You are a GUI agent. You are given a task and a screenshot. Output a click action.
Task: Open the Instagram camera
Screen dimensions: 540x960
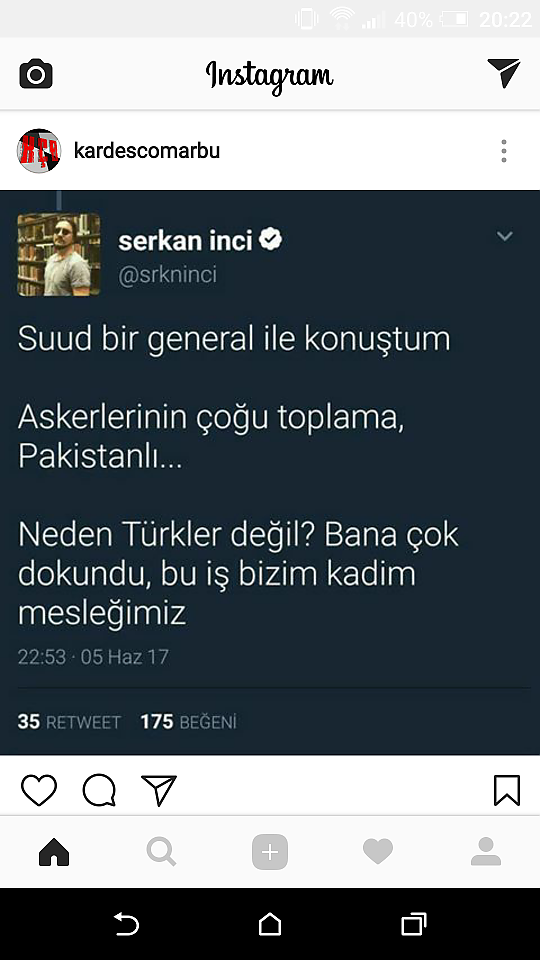(36, 74)
